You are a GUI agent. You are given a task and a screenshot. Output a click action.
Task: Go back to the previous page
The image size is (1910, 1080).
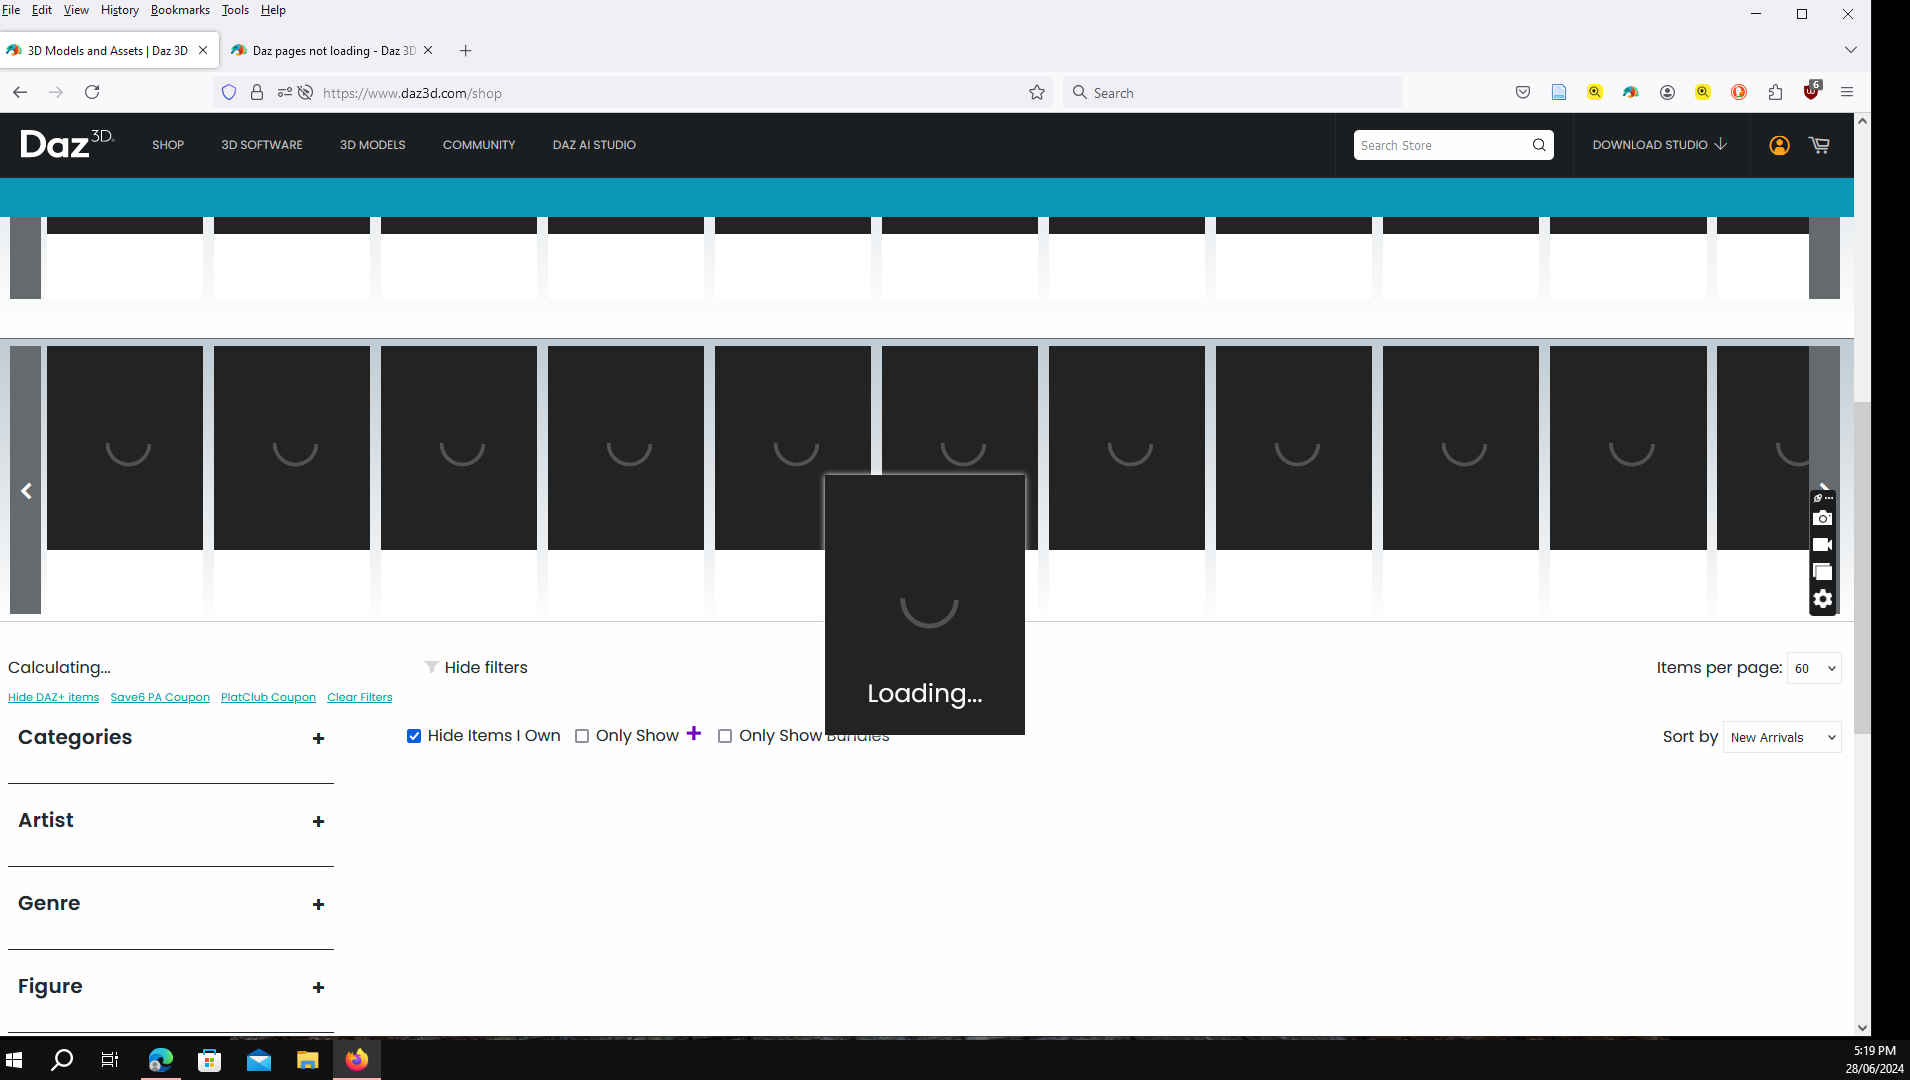[x=20, y=92]
